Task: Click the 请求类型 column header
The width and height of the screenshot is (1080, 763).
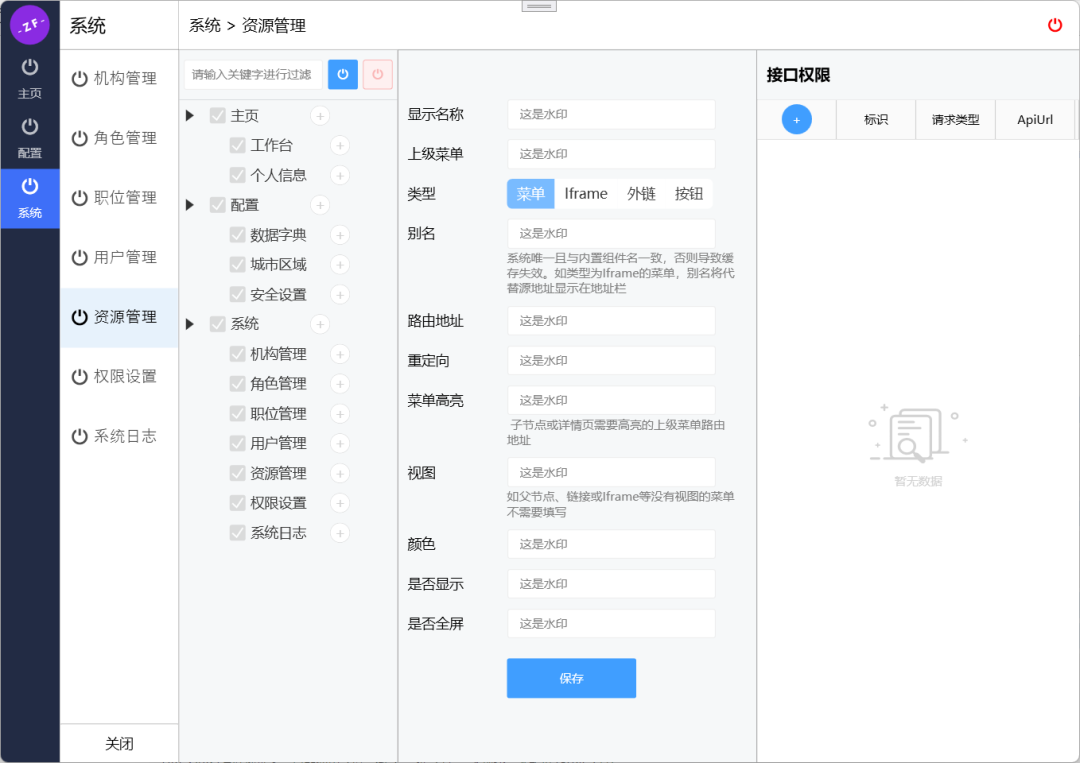Action: coord(955,120)
